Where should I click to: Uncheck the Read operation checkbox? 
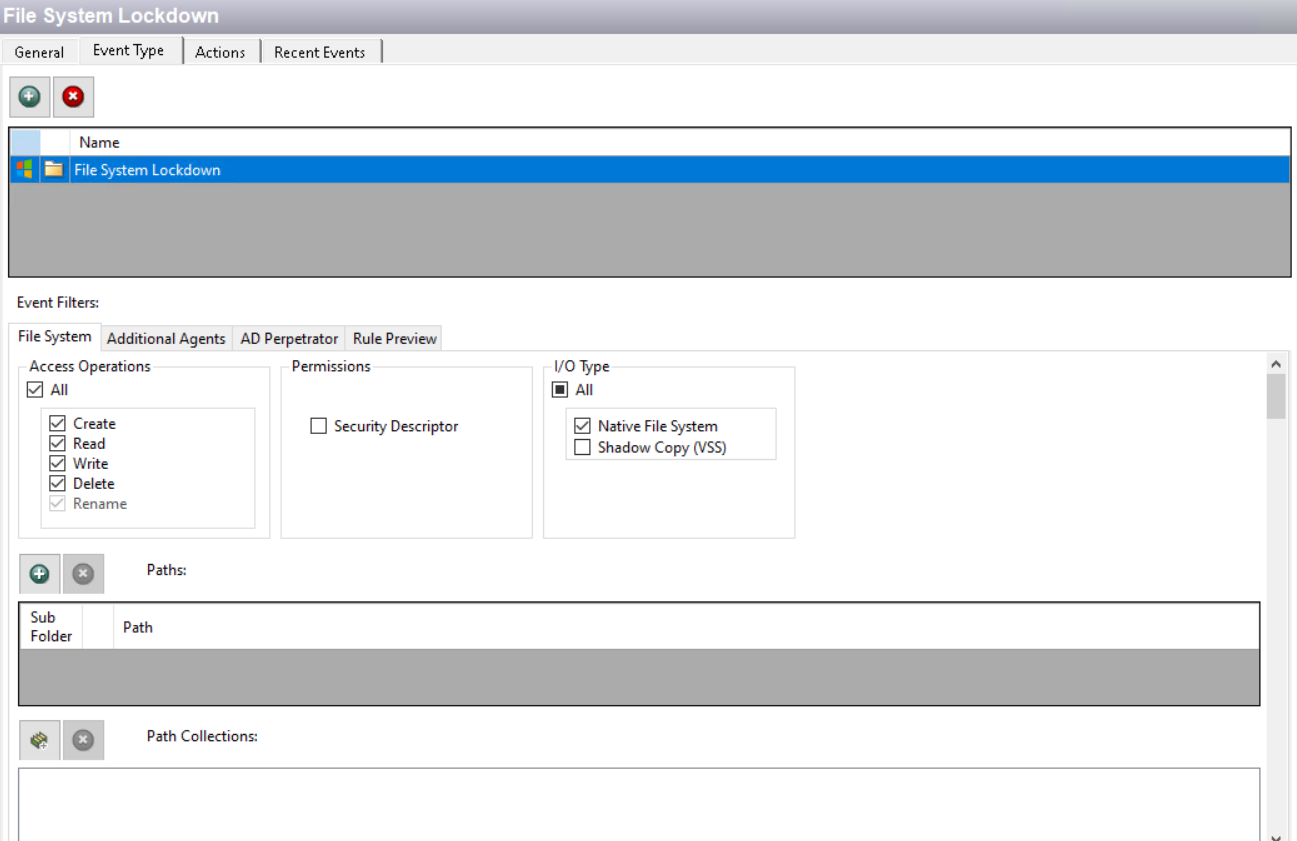[x=57, y=444]
